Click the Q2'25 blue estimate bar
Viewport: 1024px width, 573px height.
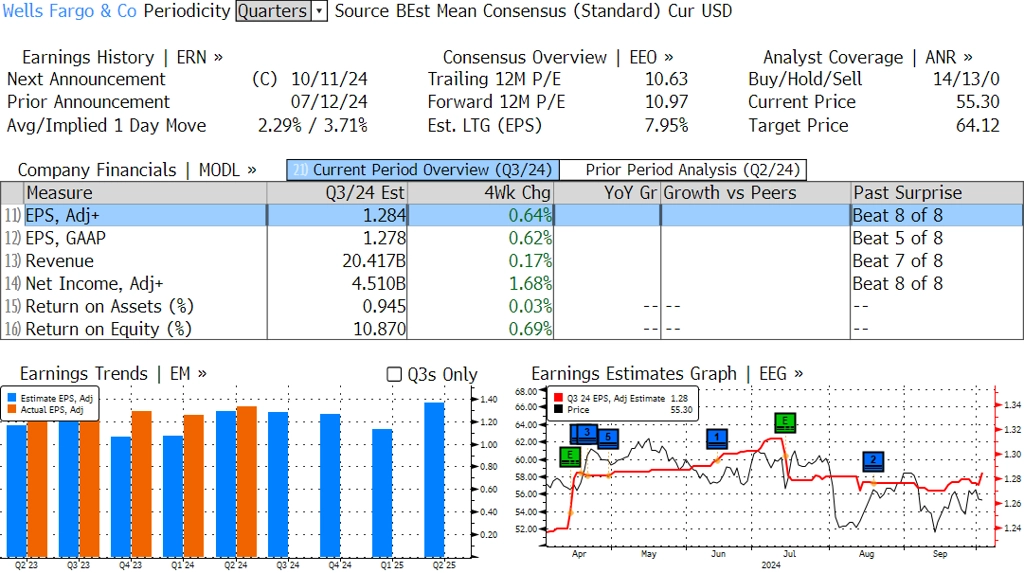point(434,480)
